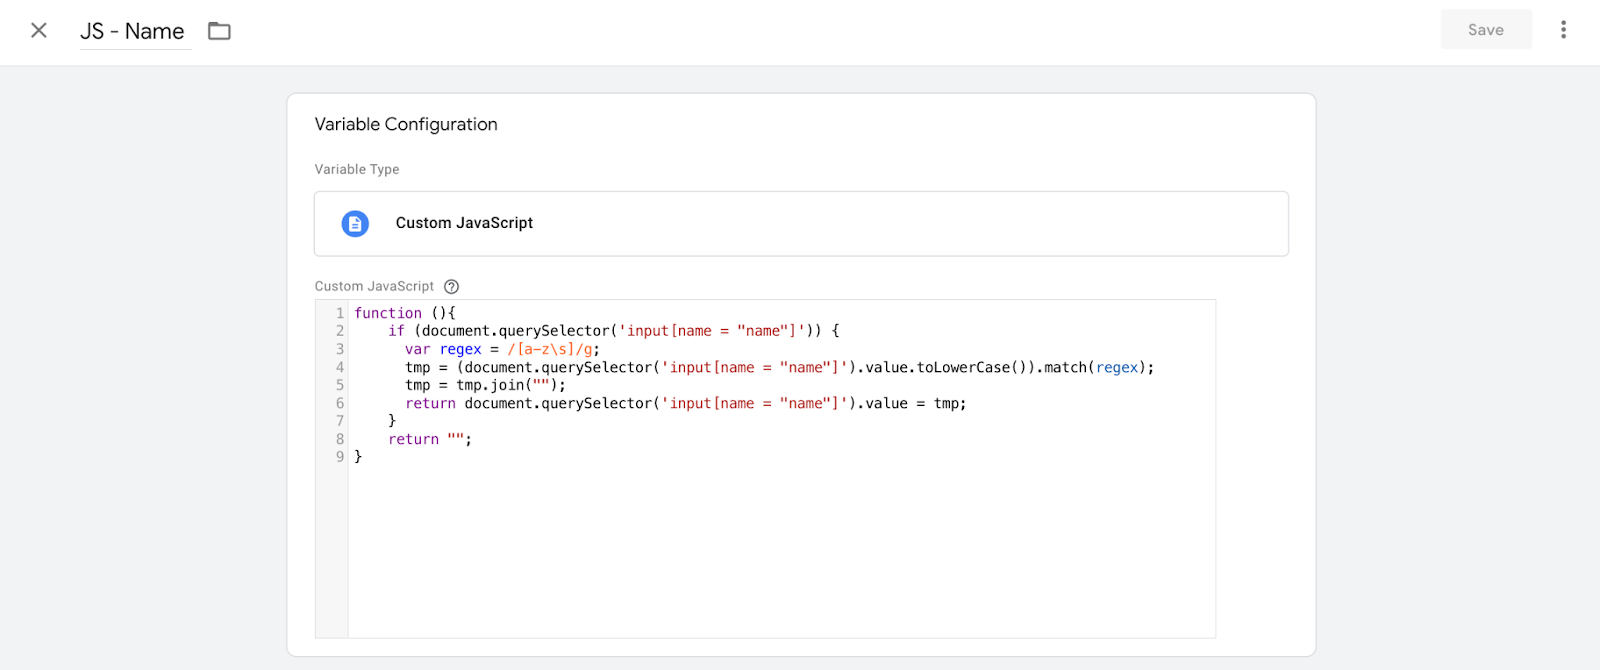Click code line 1 'function (){'
The width and height of the screenshot is (1600, 670).
405,313
